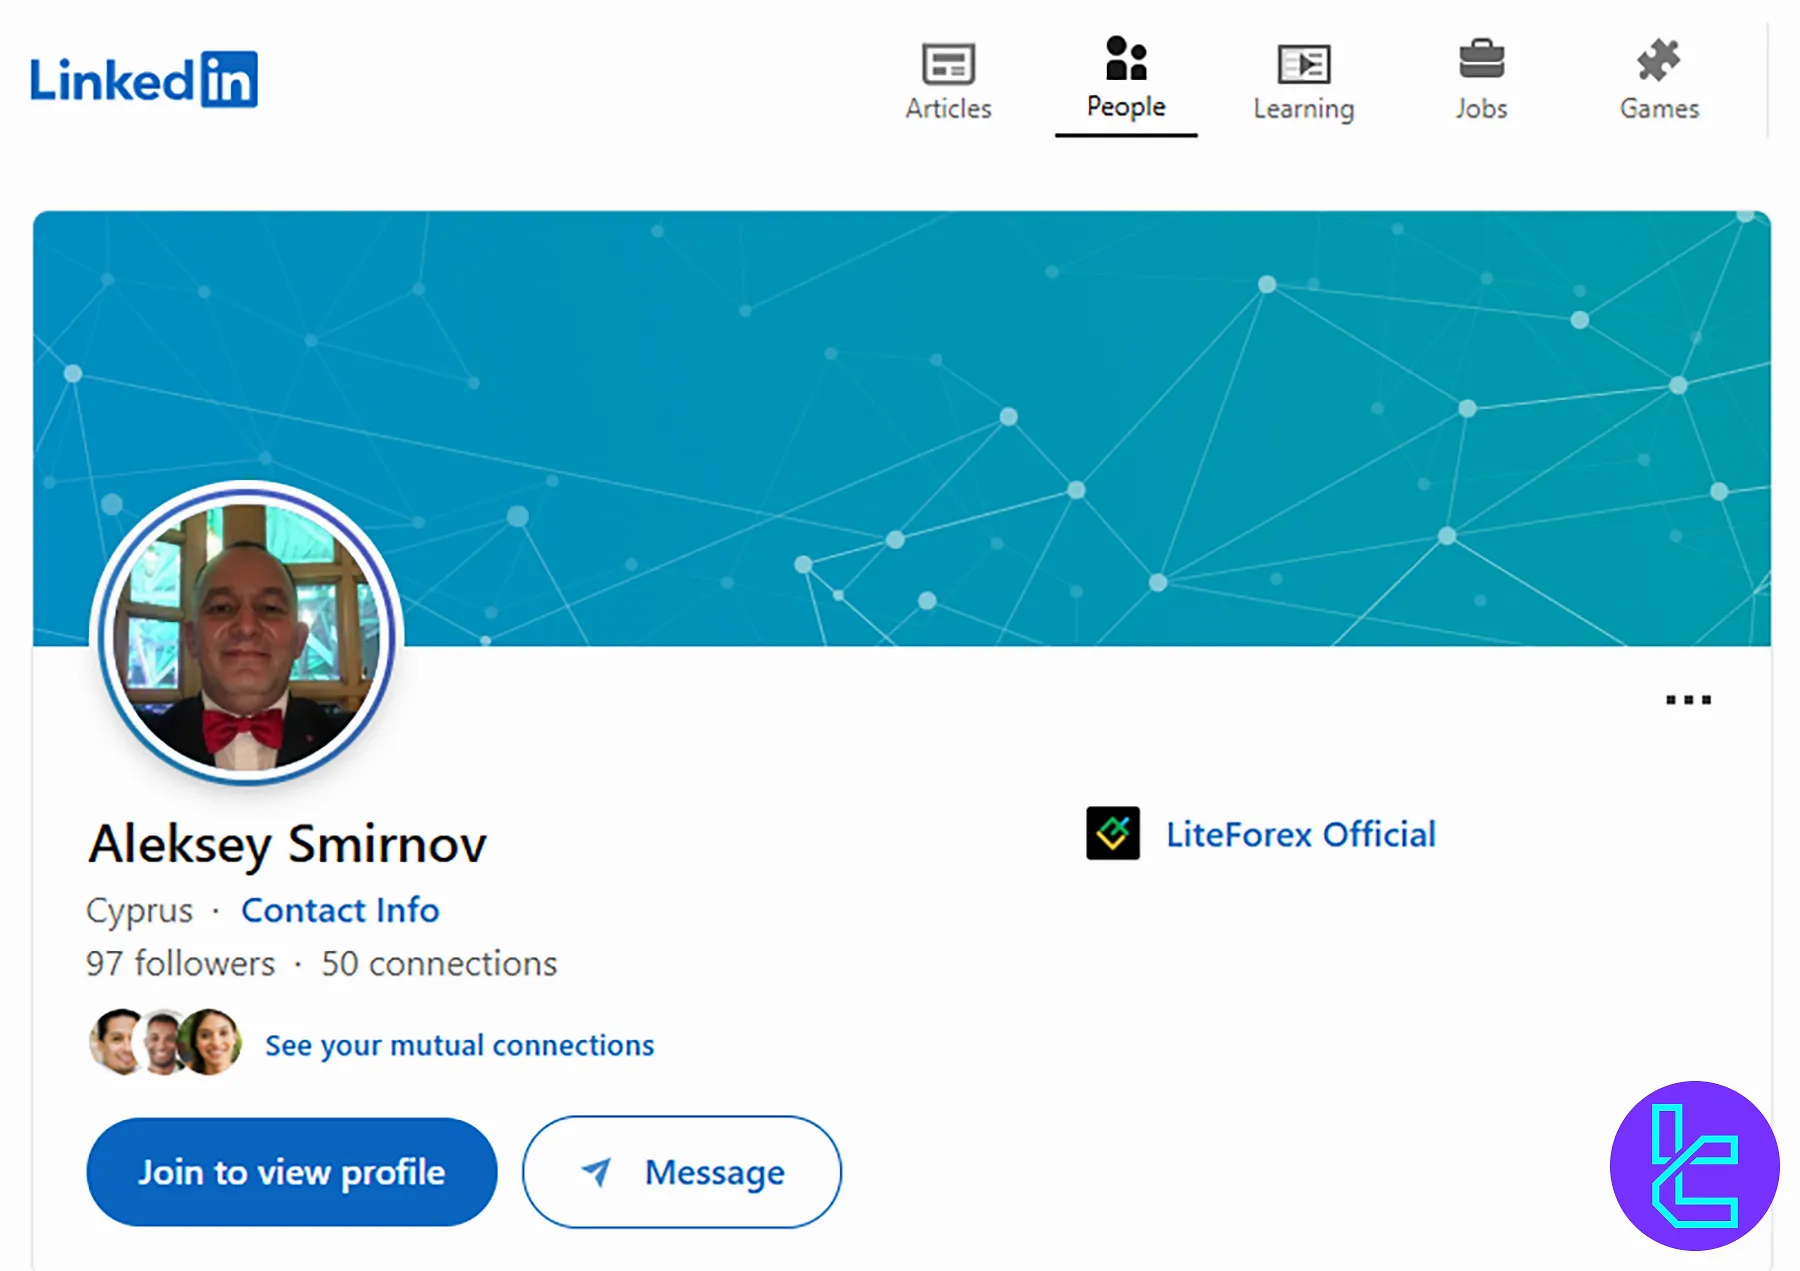
Task: Open the Contact Info link
Action: (x=340, y=910)
